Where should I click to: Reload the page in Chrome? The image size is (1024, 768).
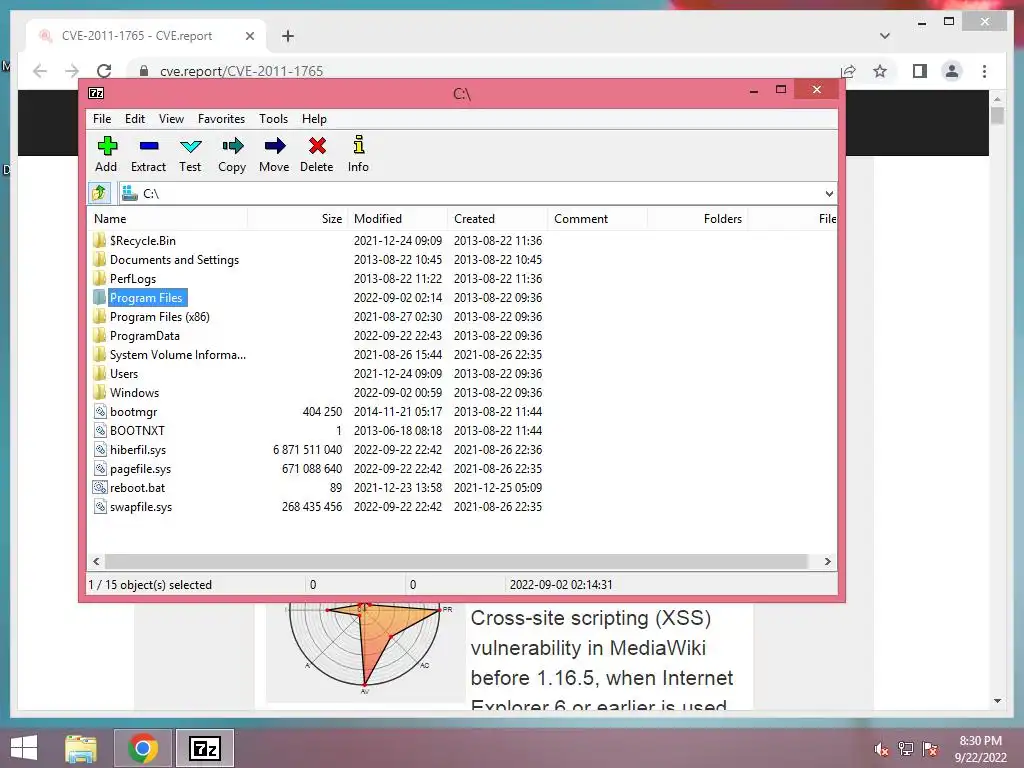point(104,71)
